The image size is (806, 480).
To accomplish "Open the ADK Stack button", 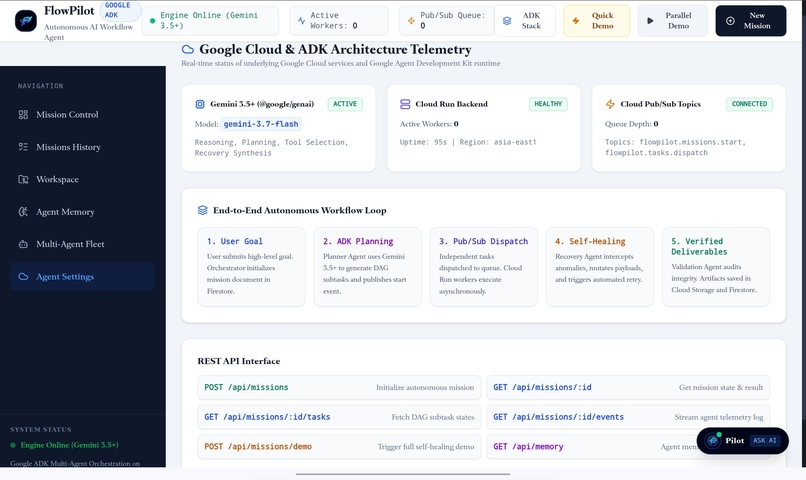I will click(x=525, y=21).
